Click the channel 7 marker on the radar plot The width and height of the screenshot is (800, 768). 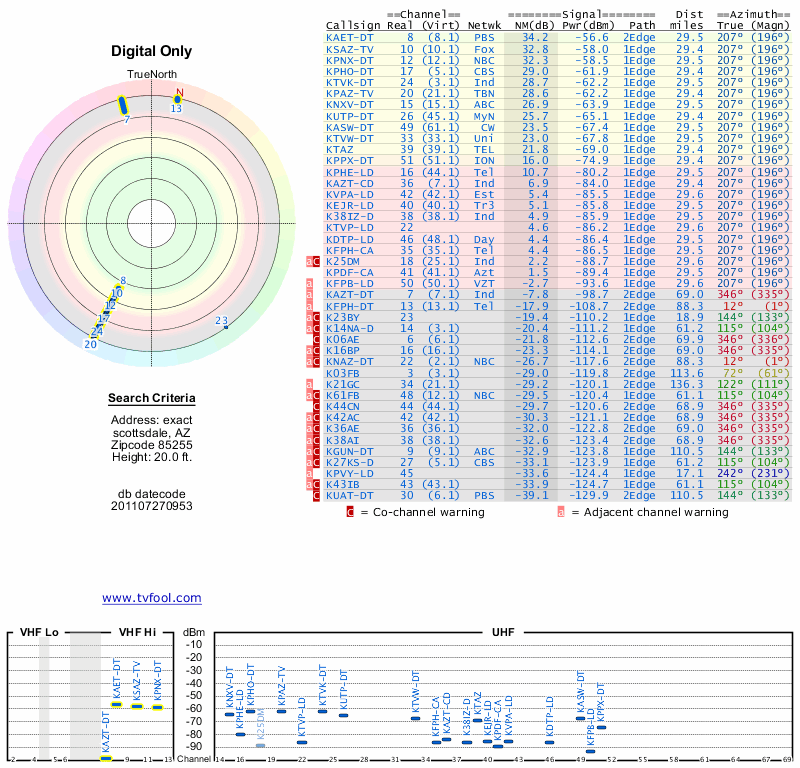click(x=123, y=105)
